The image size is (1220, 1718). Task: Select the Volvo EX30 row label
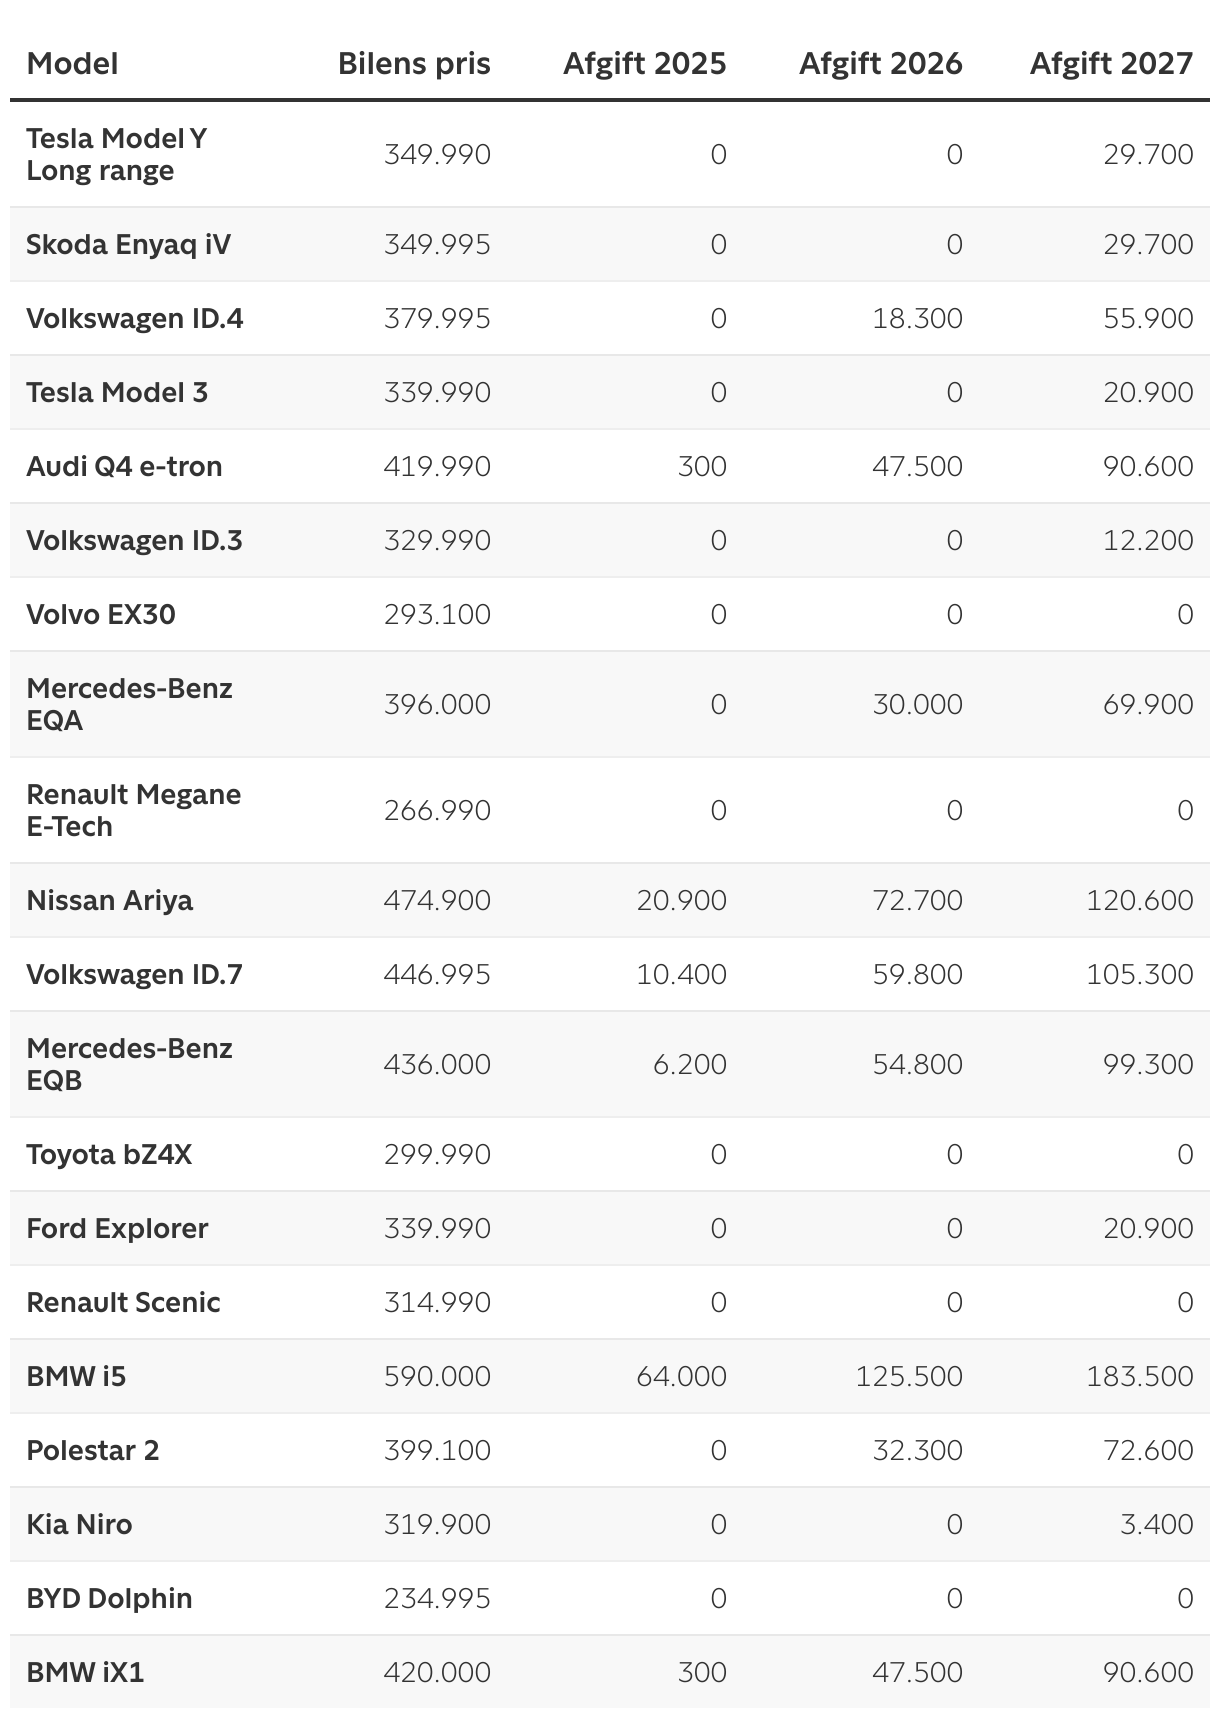pos(101,615)
